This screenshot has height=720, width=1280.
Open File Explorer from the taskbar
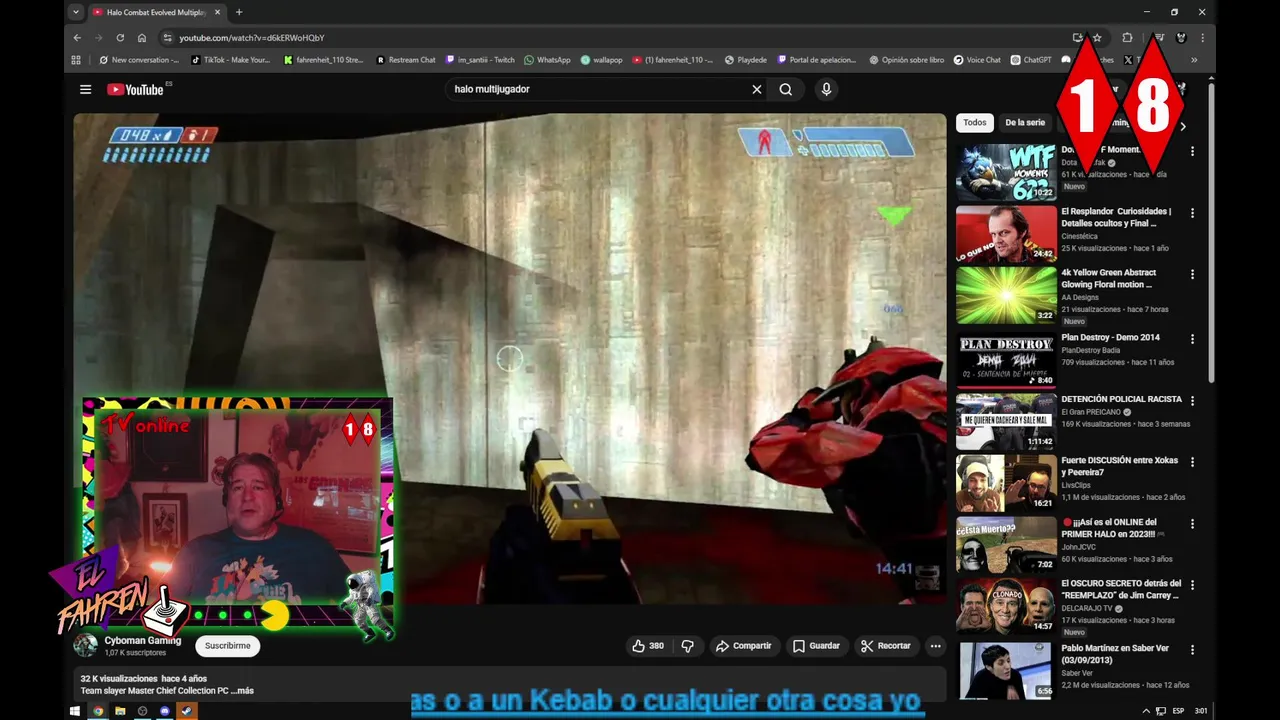click(120, 711)
